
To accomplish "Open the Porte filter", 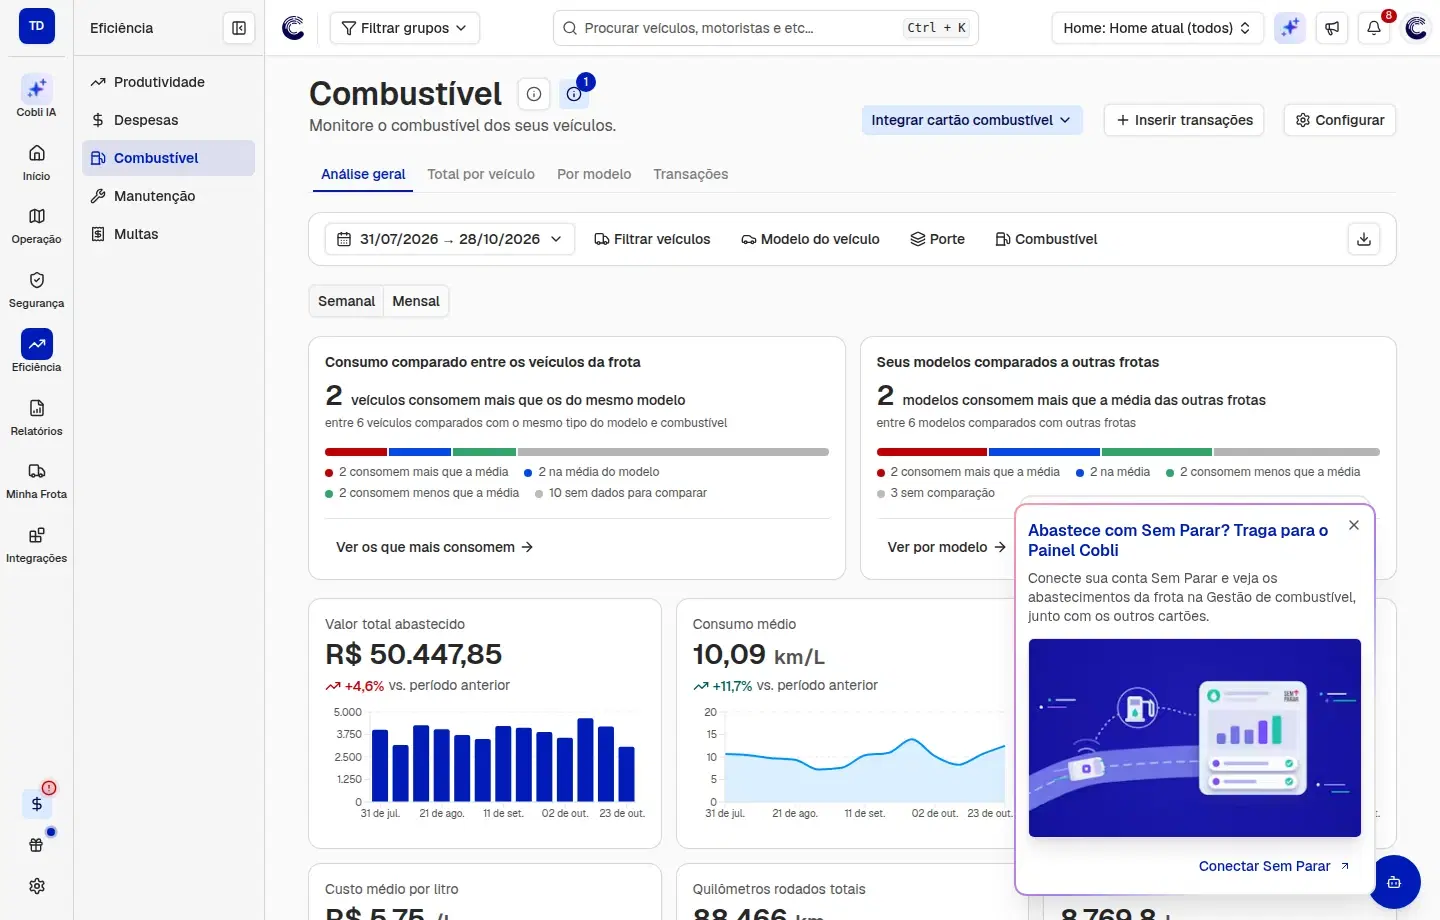I will pyautogui.click(x=937, y=239).
